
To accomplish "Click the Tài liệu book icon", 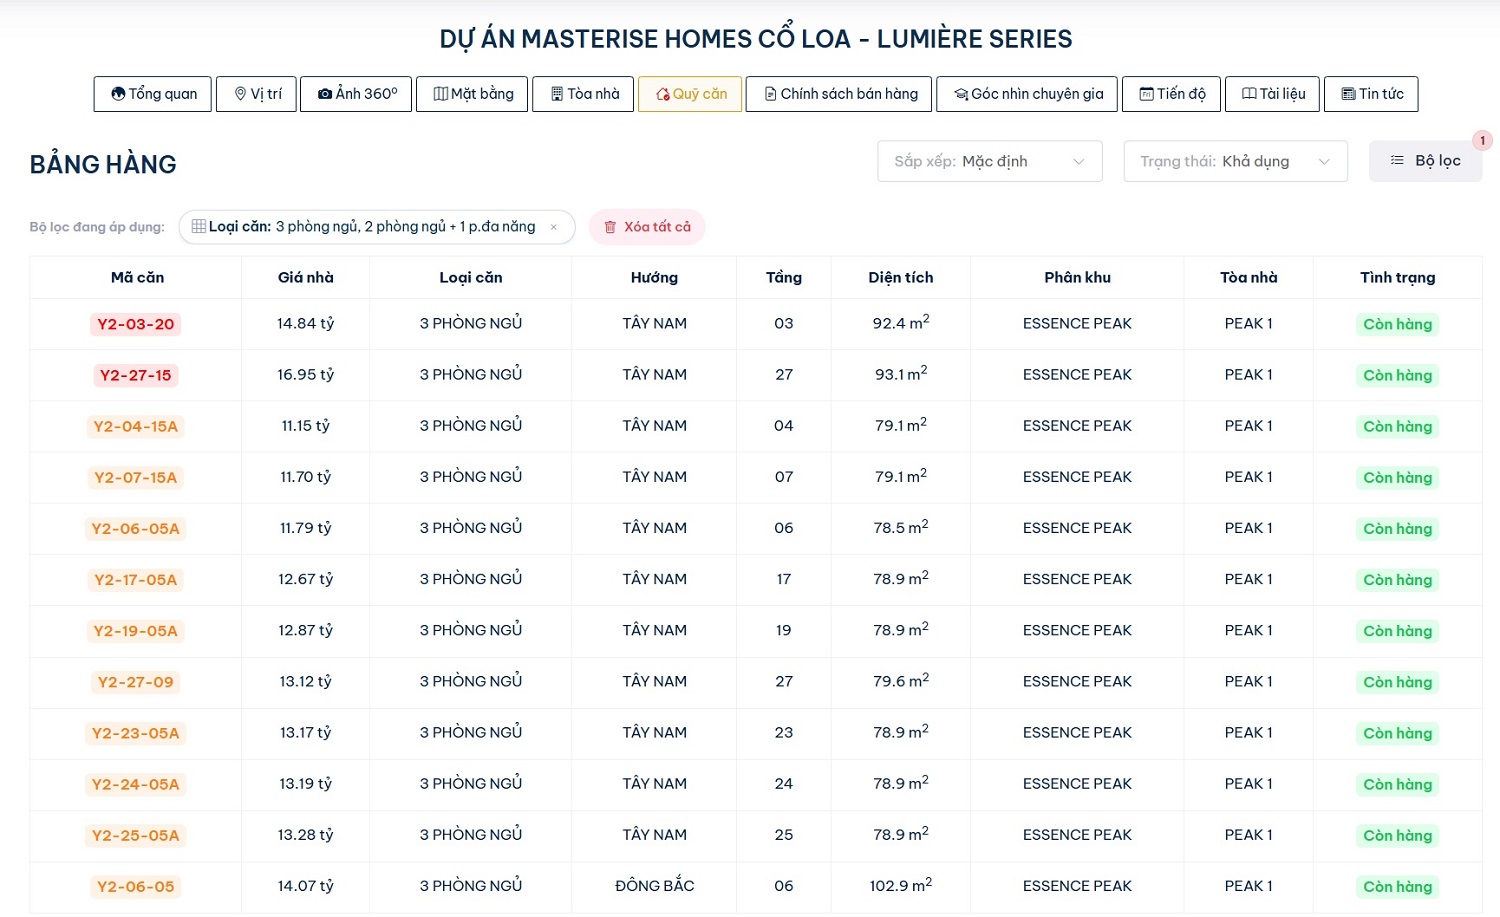I will tap(1249, 94).
